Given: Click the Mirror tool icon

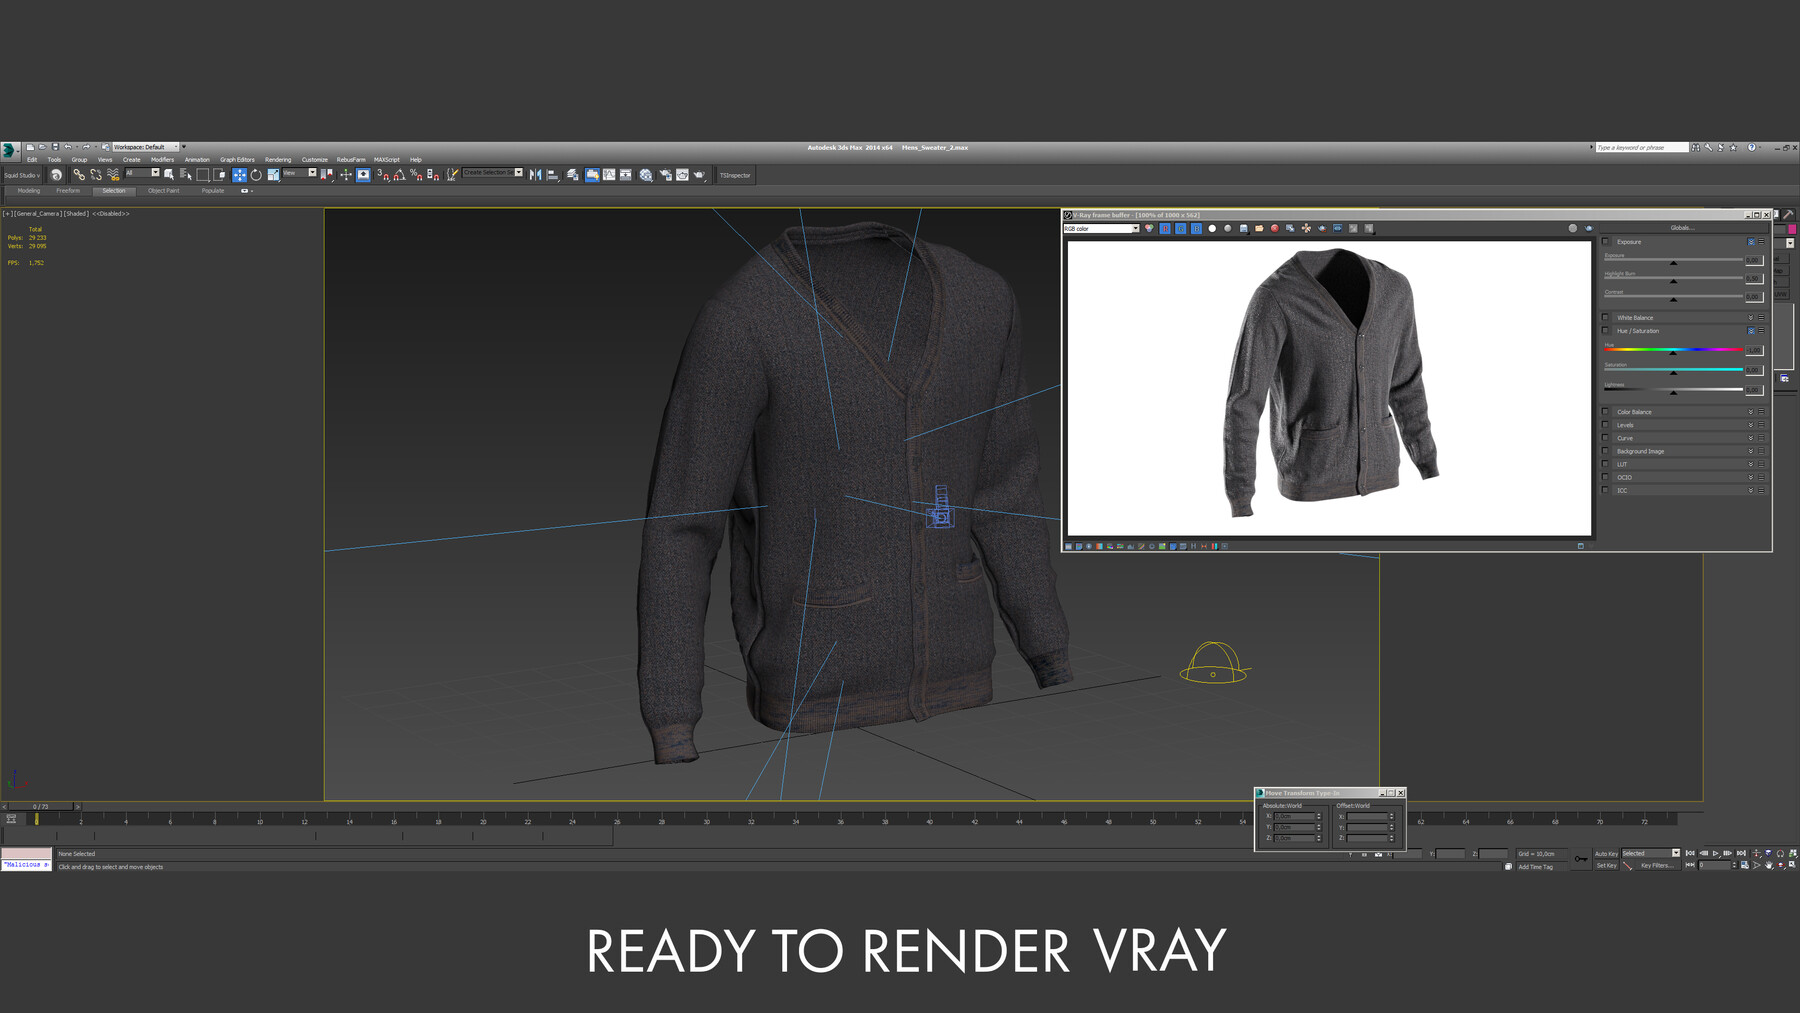Looking at the screenshot, I should (x=535, y=175).
